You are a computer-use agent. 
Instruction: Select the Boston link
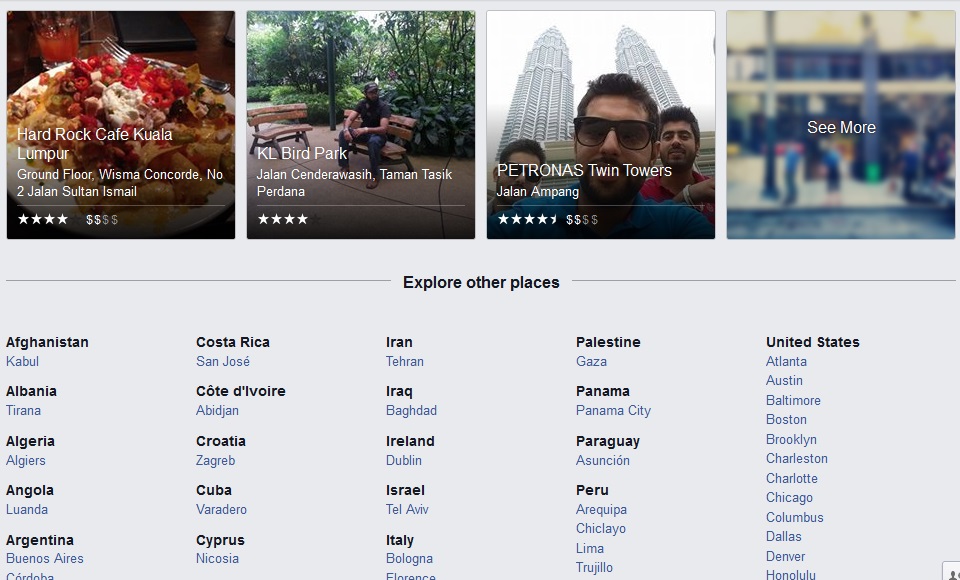[x=787, y=420]
